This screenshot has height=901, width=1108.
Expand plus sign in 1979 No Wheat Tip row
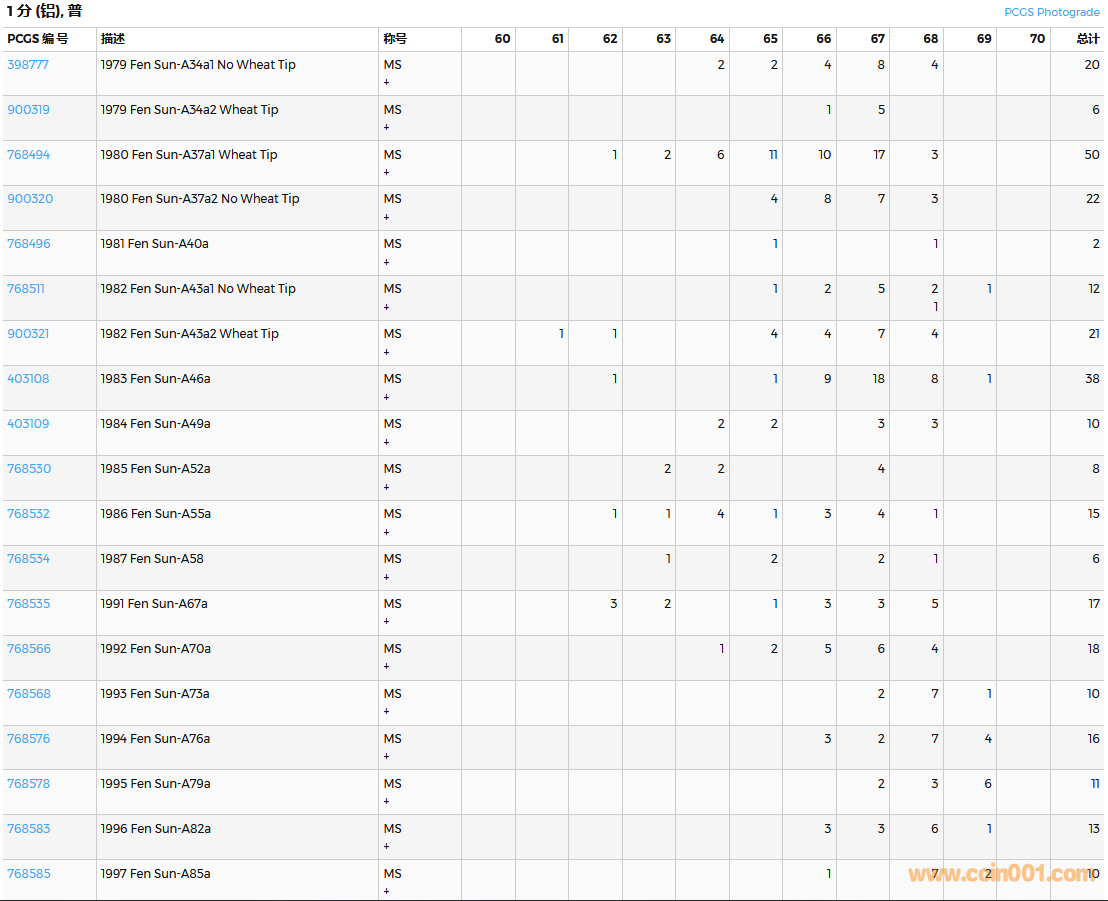tap(387, 82)
